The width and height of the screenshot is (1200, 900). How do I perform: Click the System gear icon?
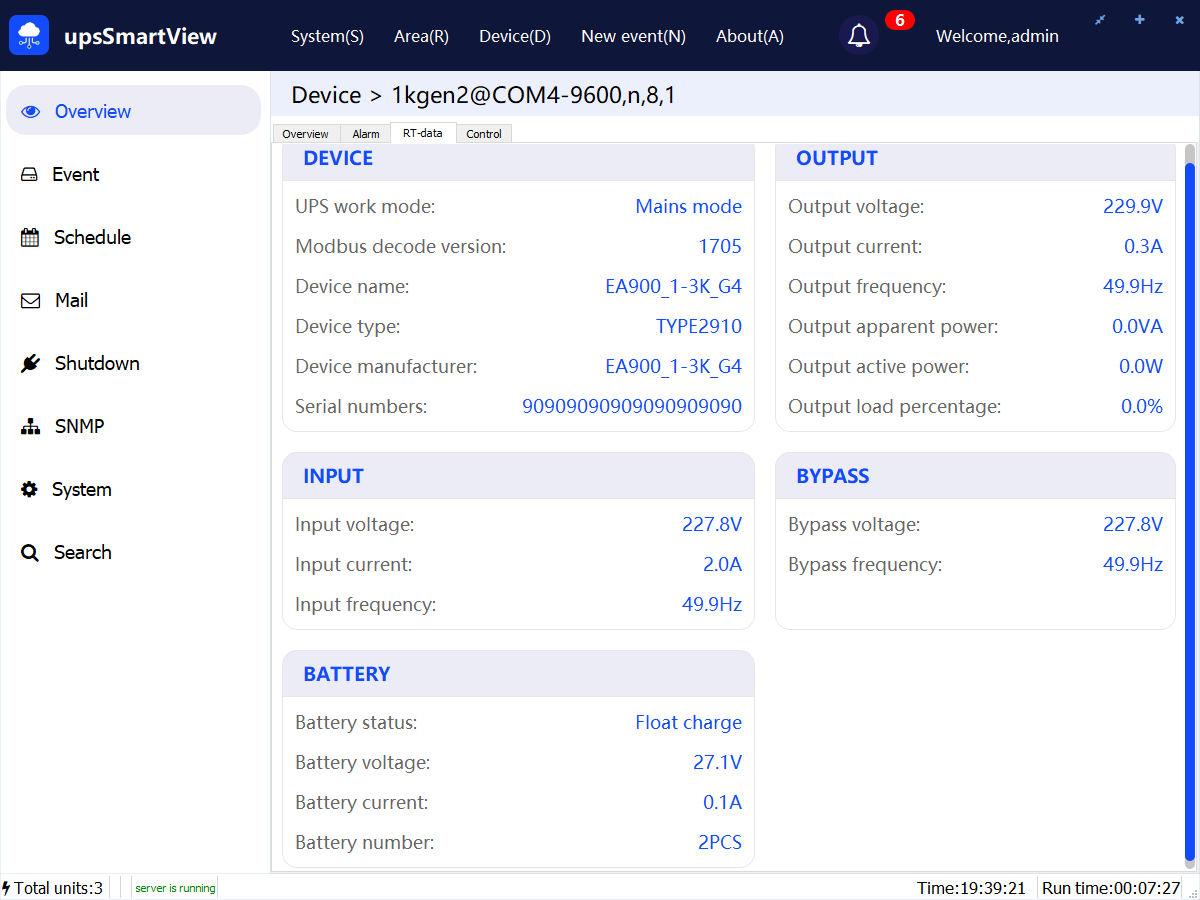click(30, 490)
